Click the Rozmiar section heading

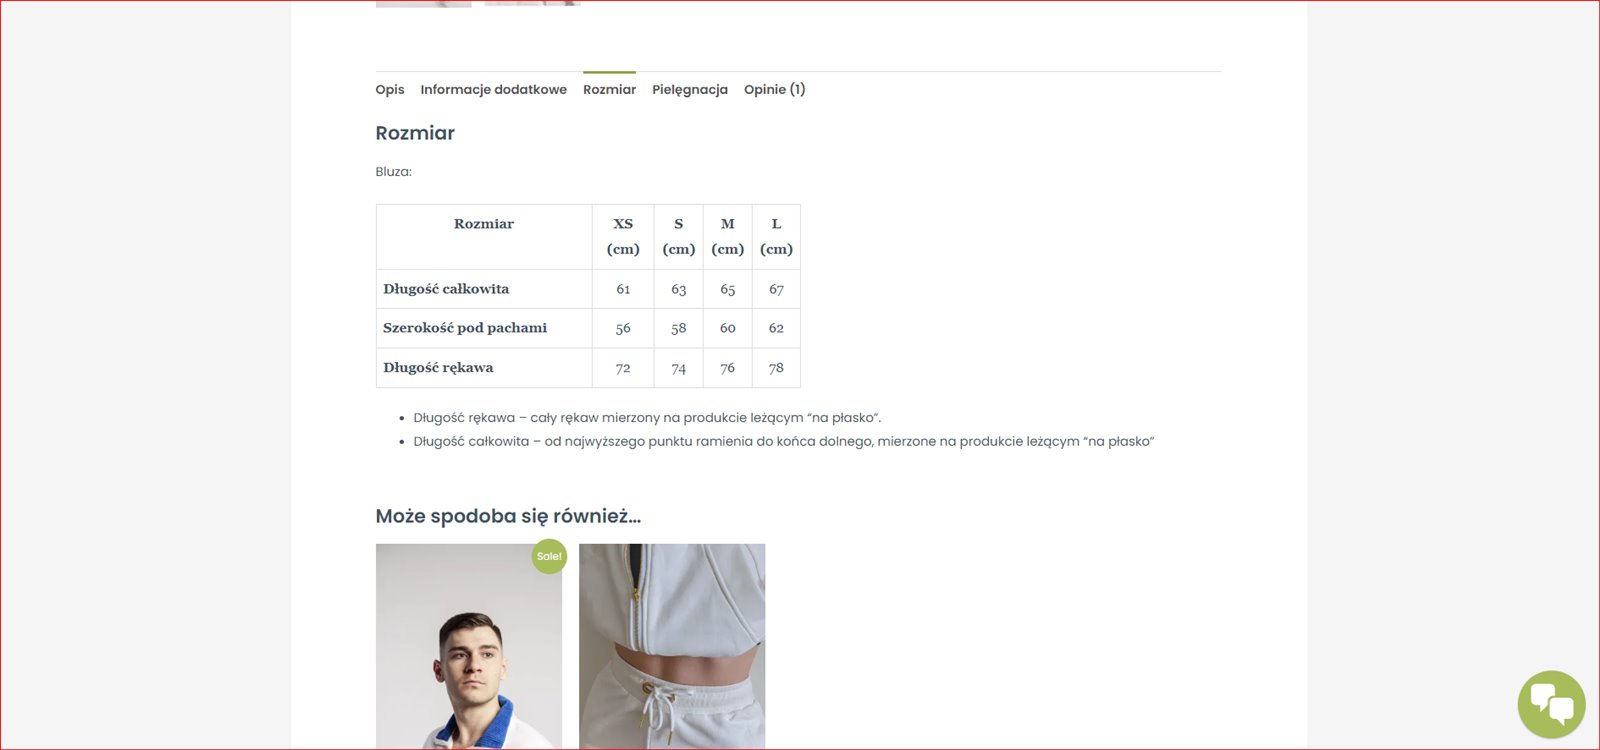point(415,133)
